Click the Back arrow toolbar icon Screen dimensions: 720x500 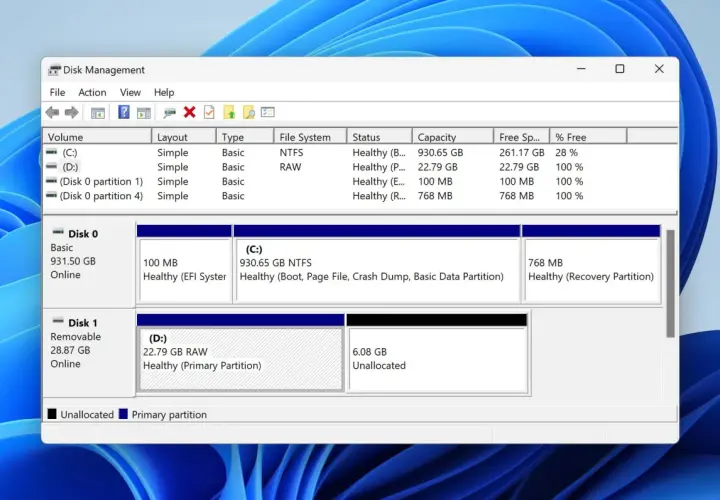(x=52, y=112)
